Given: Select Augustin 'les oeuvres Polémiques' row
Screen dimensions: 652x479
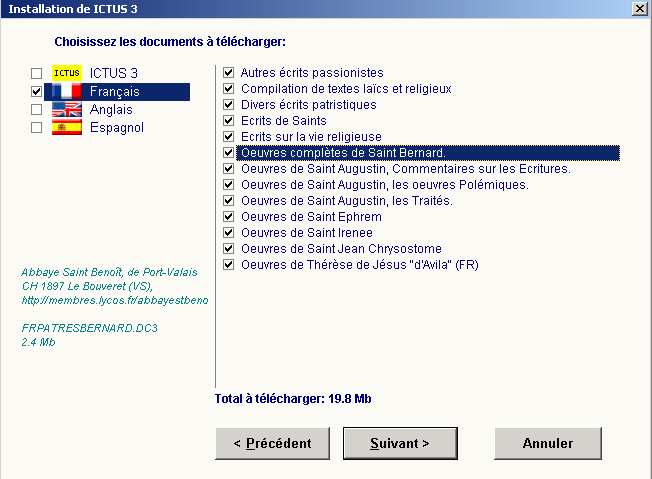Looking at the screenshot, I should pyautogui.click(x=385, y=185).
